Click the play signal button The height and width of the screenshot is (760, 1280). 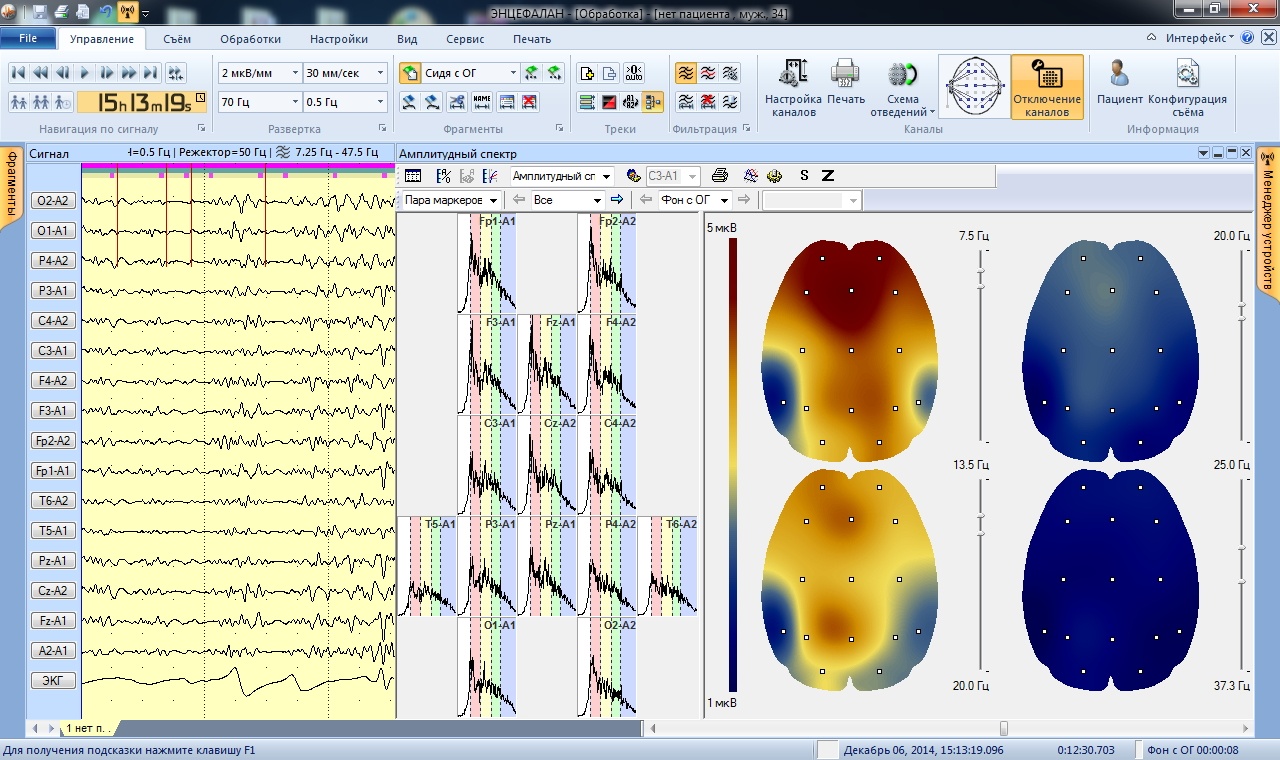(85, 73)
